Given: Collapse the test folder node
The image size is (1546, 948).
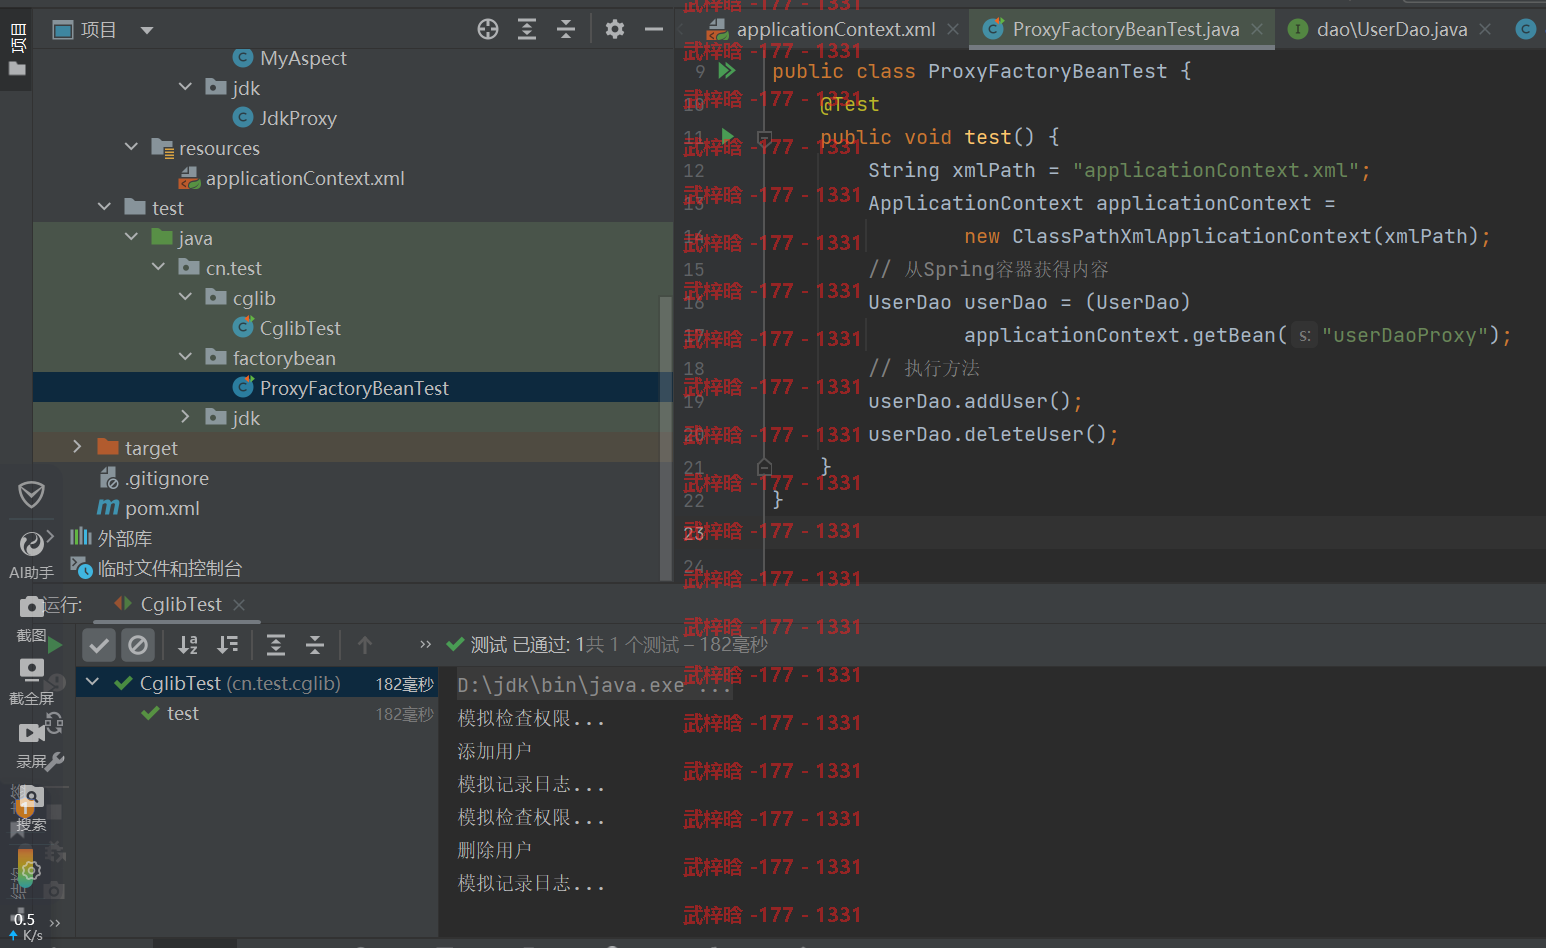Looking at the screenshot, I should (104, 208).
